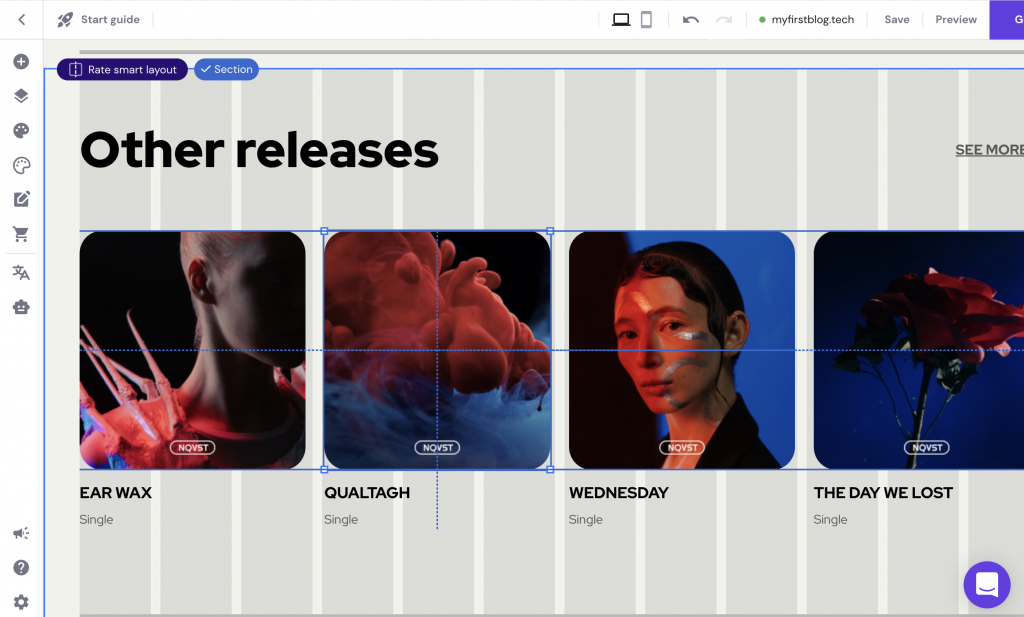Go back using the left chevron
Screen dimensions: 1024x617
pyautogui.click(x=22, y=20)
